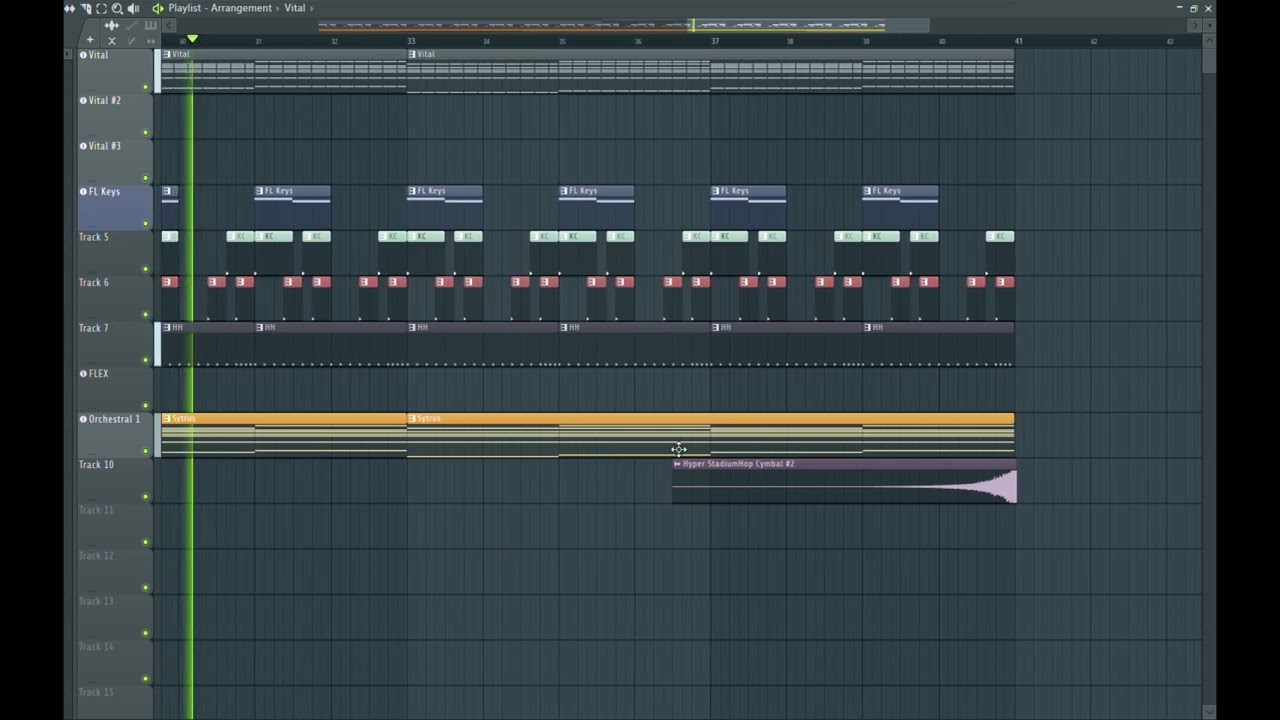The height and width of the screenshot is (720, 1280).
Task: Select the Vital track header
Action: 115,71
